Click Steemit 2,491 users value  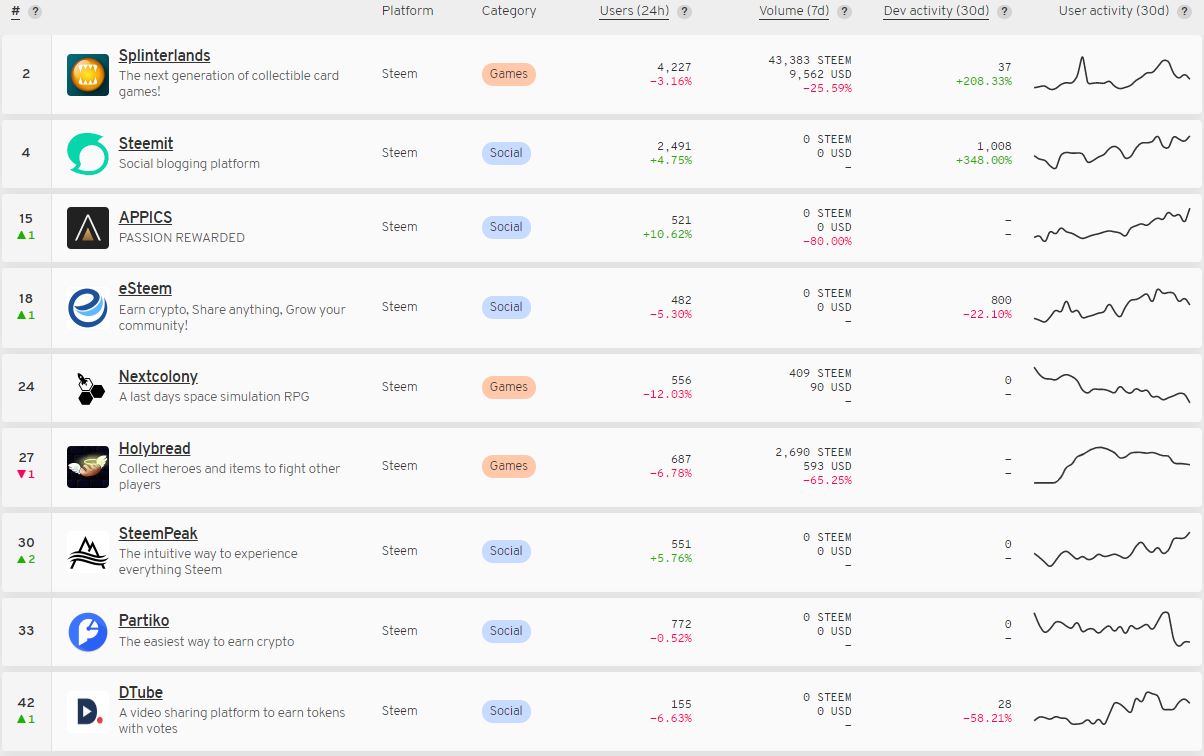(674, 147)
